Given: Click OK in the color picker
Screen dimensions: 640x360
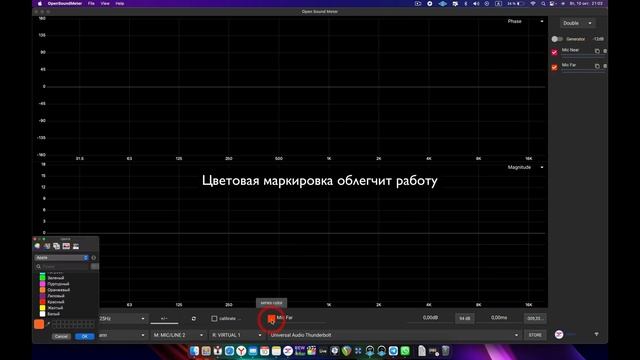Looking at the screenshot, I should (84, 336).
